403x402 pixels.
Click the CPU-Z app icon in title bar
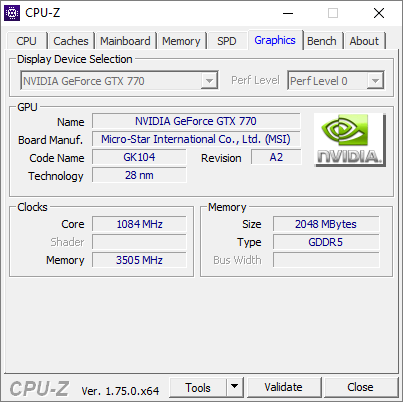(12, 13)
